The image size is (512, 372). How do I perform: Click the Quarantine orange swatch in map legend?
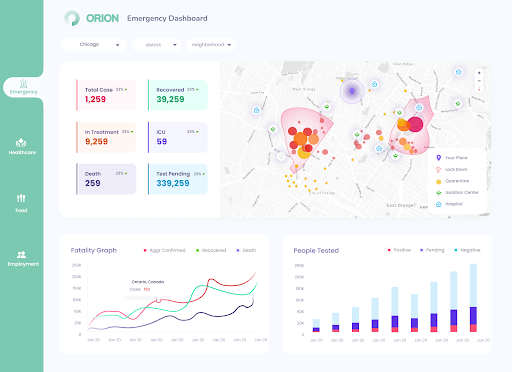pos(439,181)
